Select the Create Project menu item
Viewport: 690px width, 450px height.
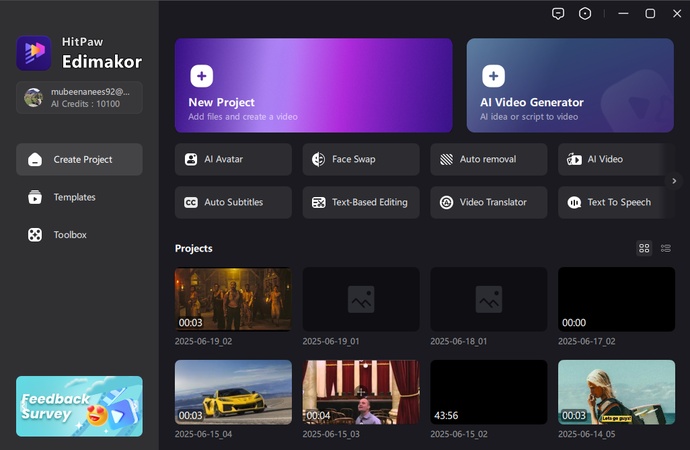[x=79, y=159]
